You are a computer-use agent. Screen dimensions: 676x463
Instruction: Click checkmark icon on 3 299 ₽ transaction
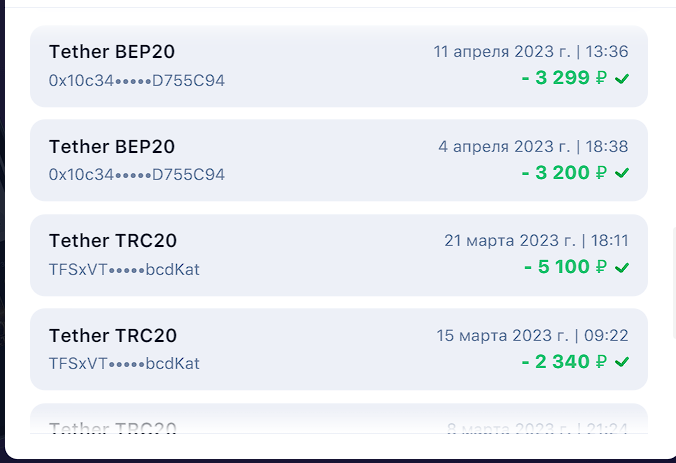click(x=622, y=78)
